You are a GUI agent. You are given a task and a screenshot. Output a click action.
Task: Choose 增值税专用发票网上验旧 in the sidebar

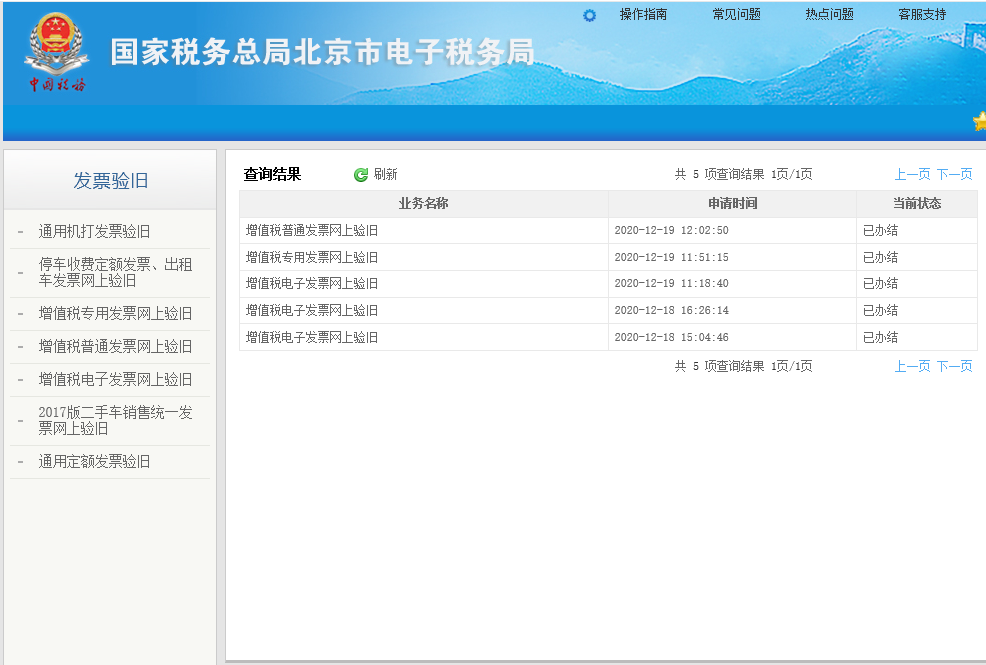[x=115, y=314]
